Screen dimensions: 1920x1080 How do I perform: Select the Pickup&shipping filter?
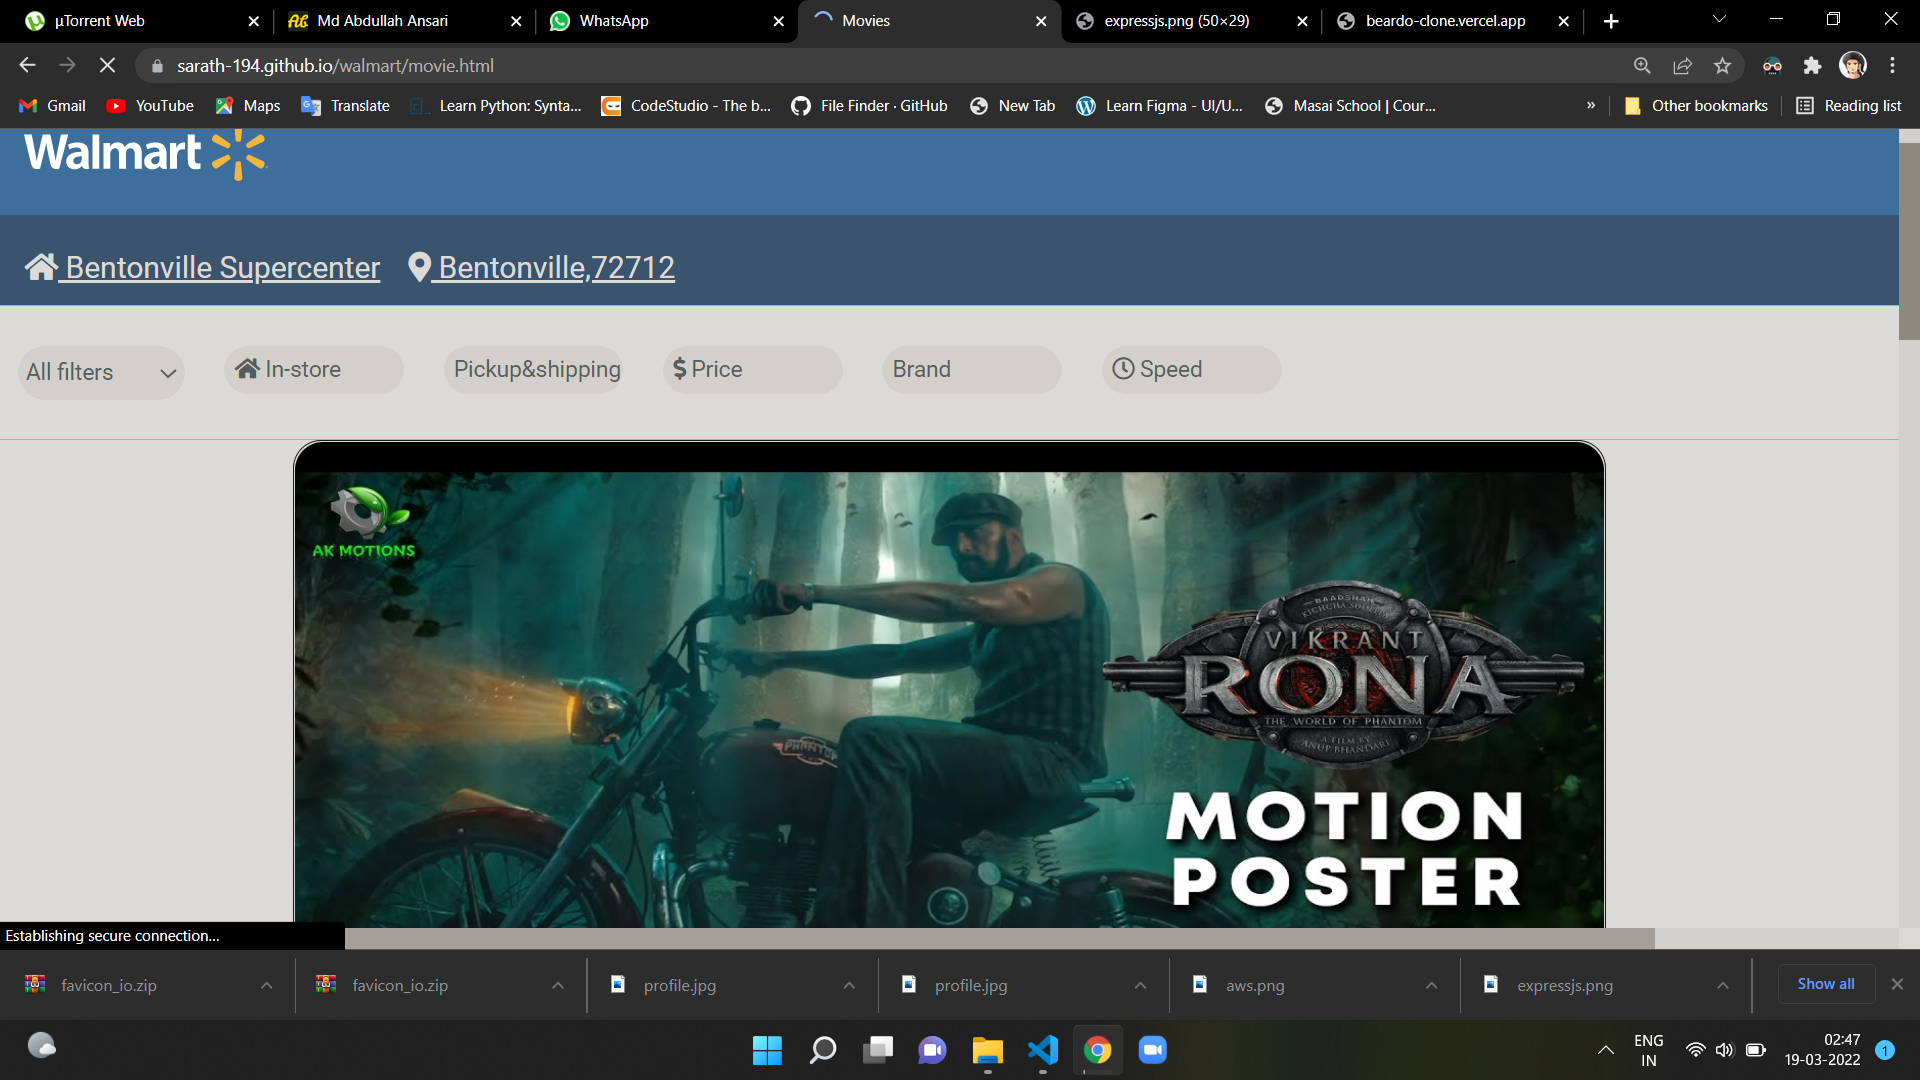pyautogui.click(x=533, y=370)
